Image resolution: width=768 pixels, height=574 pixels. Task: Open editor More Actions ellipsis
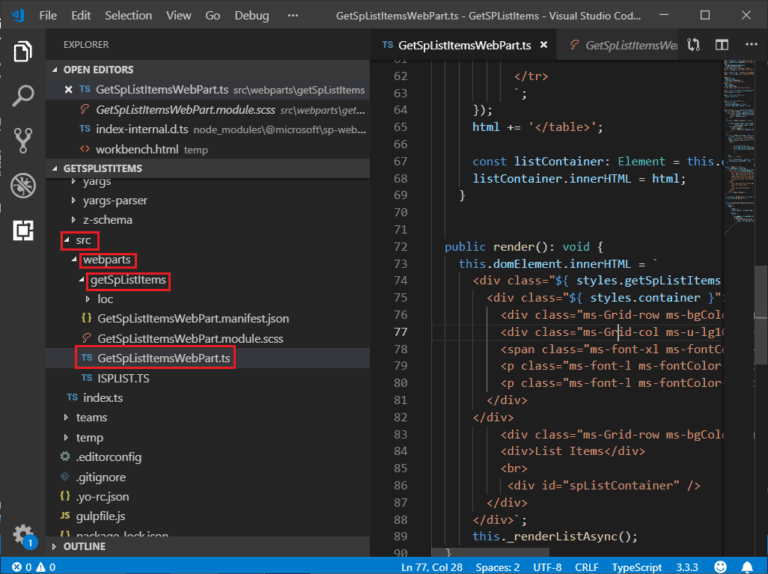click(x=751, y=45)
